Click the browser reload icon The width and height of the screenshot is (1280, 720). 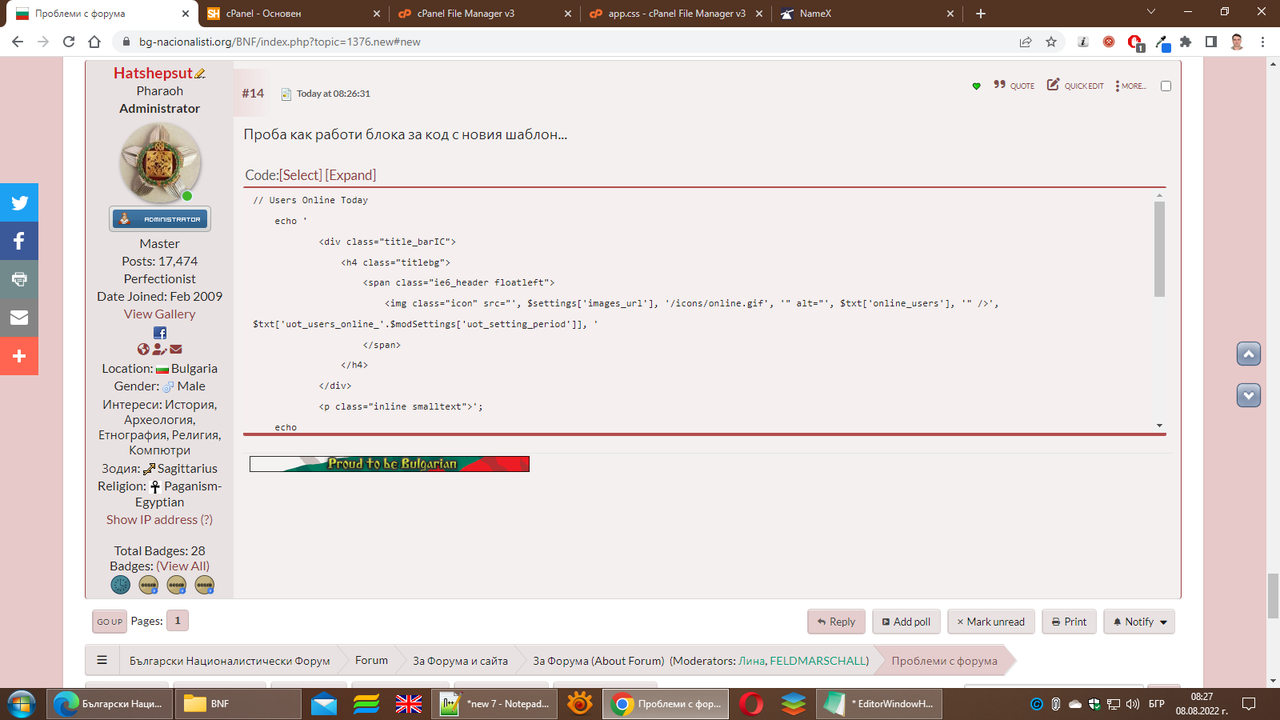tap(69, 42)
